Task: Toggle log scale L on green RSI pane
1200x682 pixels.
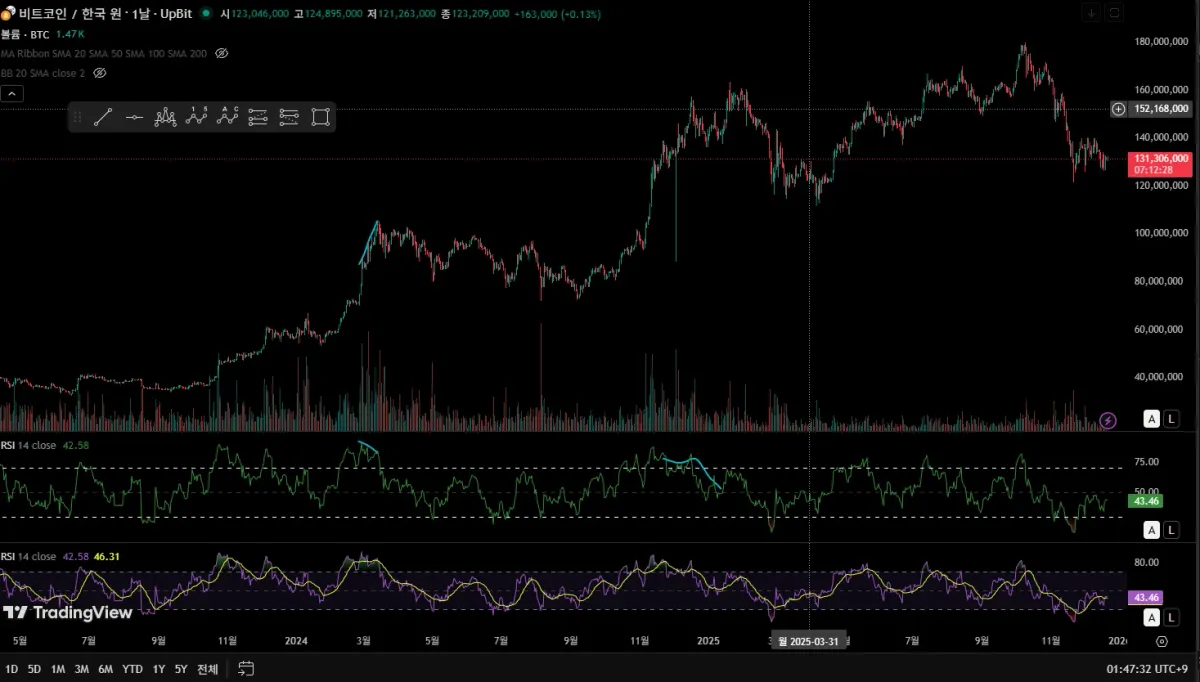Action: (1172, 530)
